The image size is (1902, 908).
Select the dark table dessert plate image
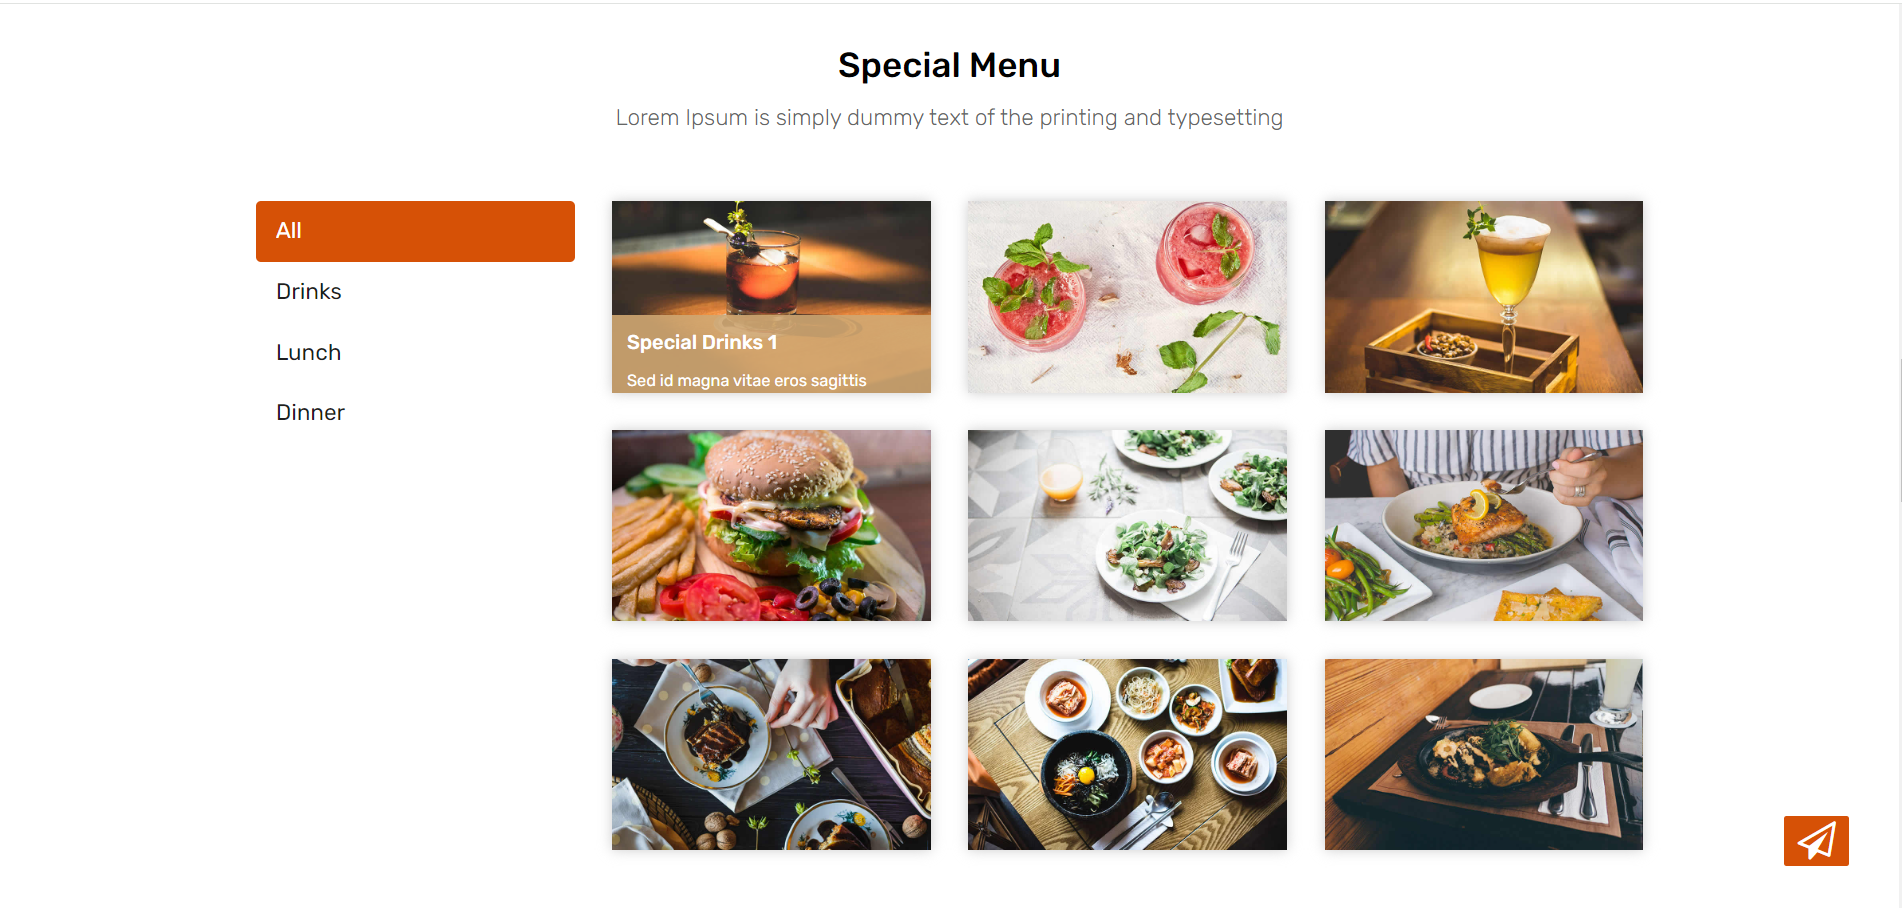coord(771,754)
